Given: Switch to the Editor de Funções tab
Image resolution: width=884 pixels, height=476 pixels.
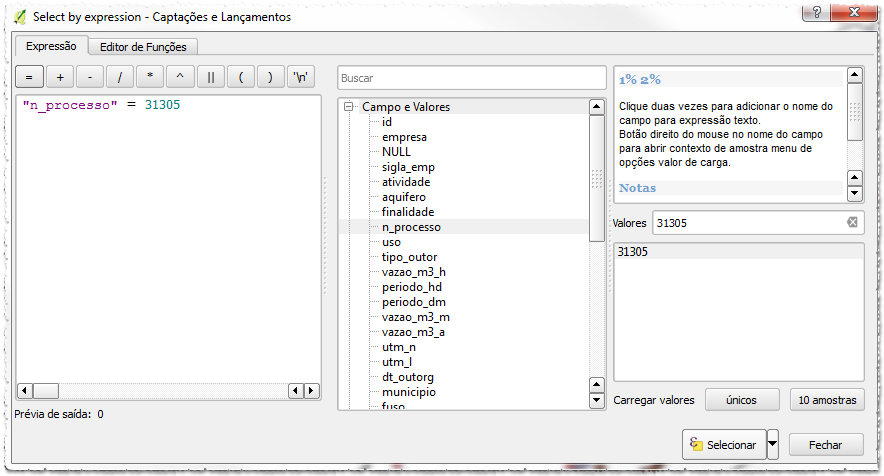Looking at the screenshot, I should click(x=142, y=47).
